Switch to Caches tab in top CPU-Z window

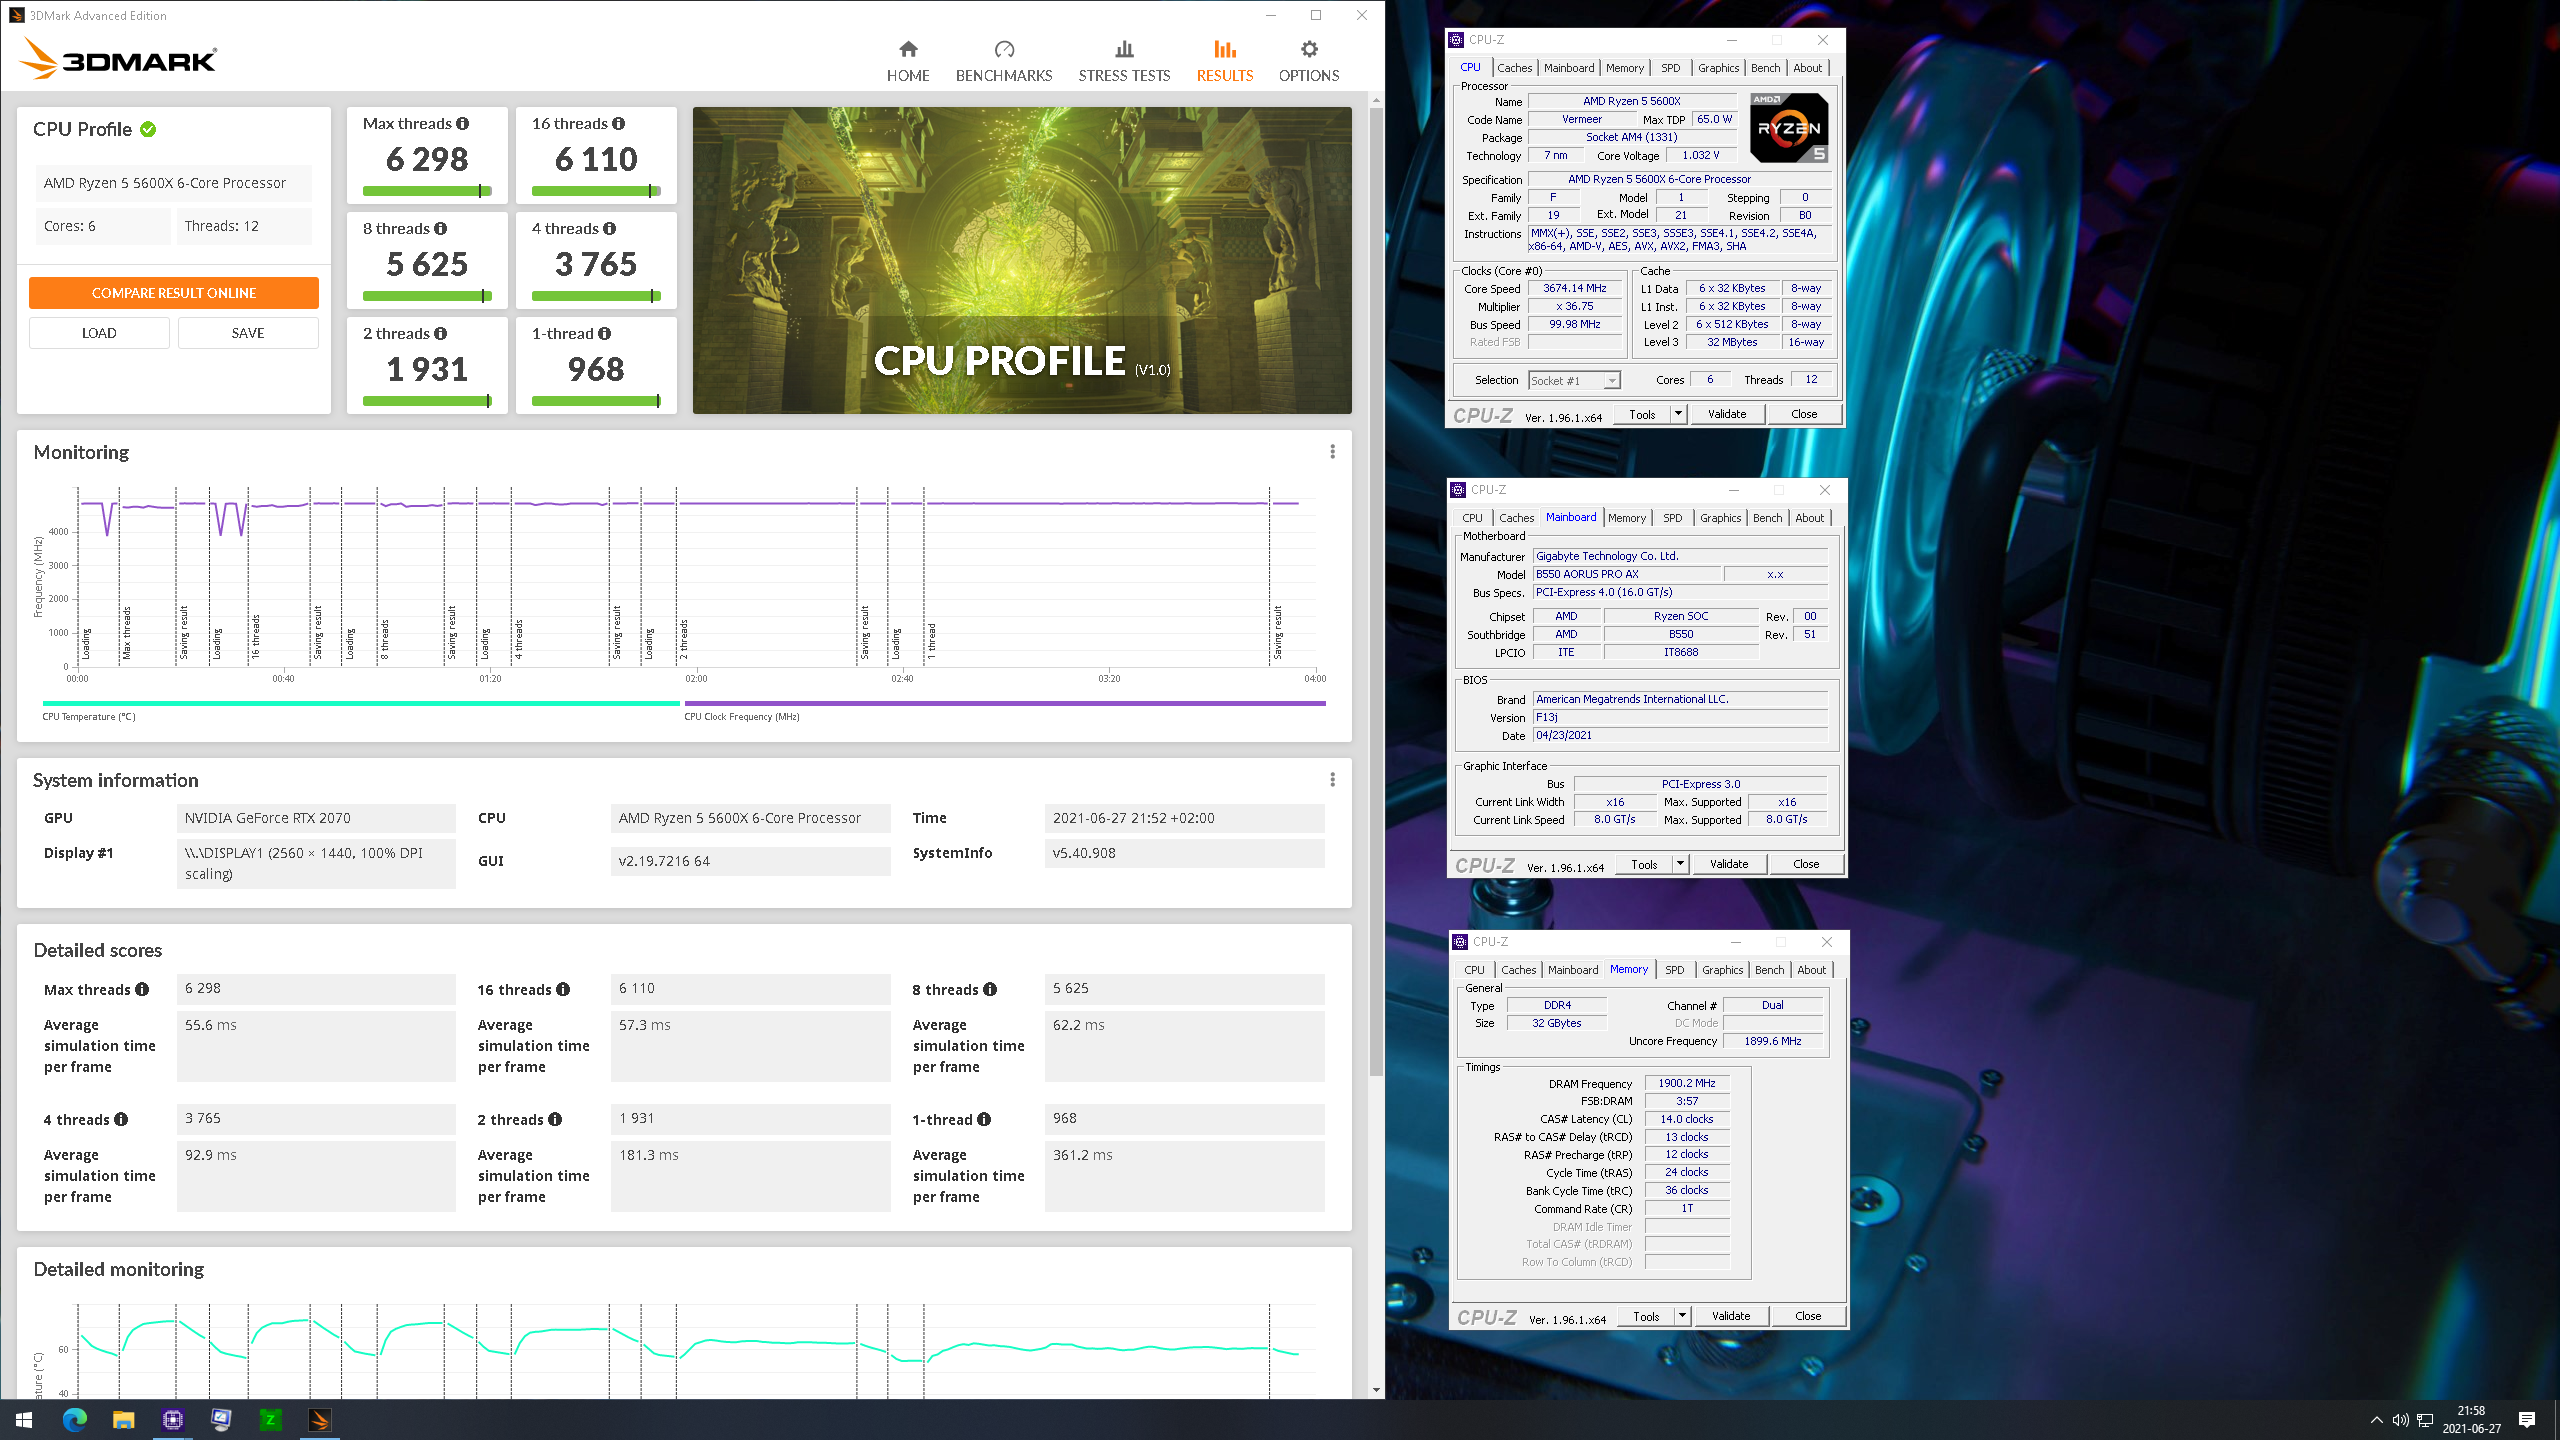click(x=1514, y=68)
